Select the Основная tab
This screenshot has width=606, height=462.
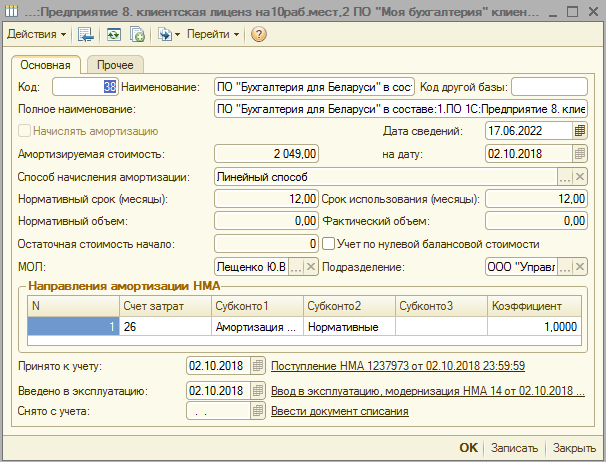pos(46,64)
